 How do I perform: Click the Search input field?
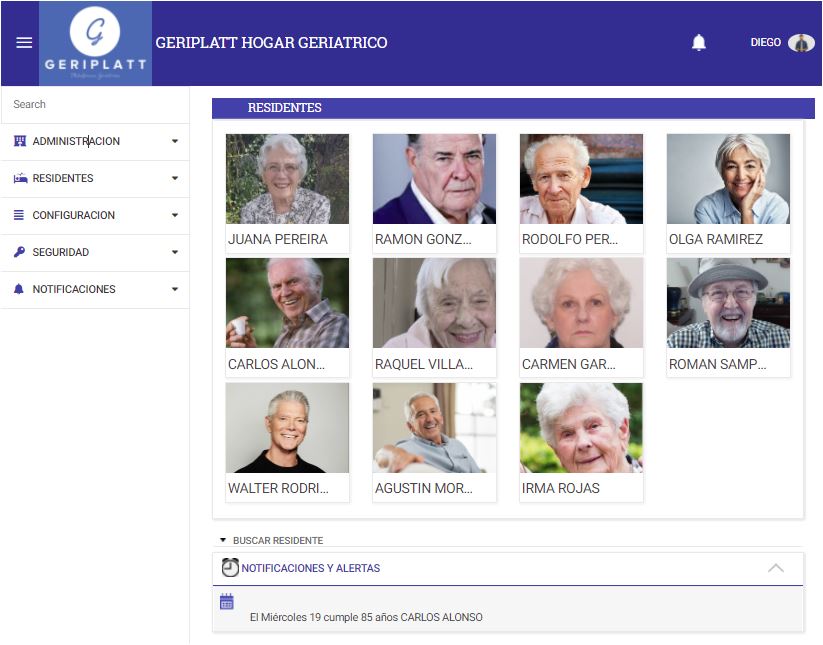click(95, 104)
